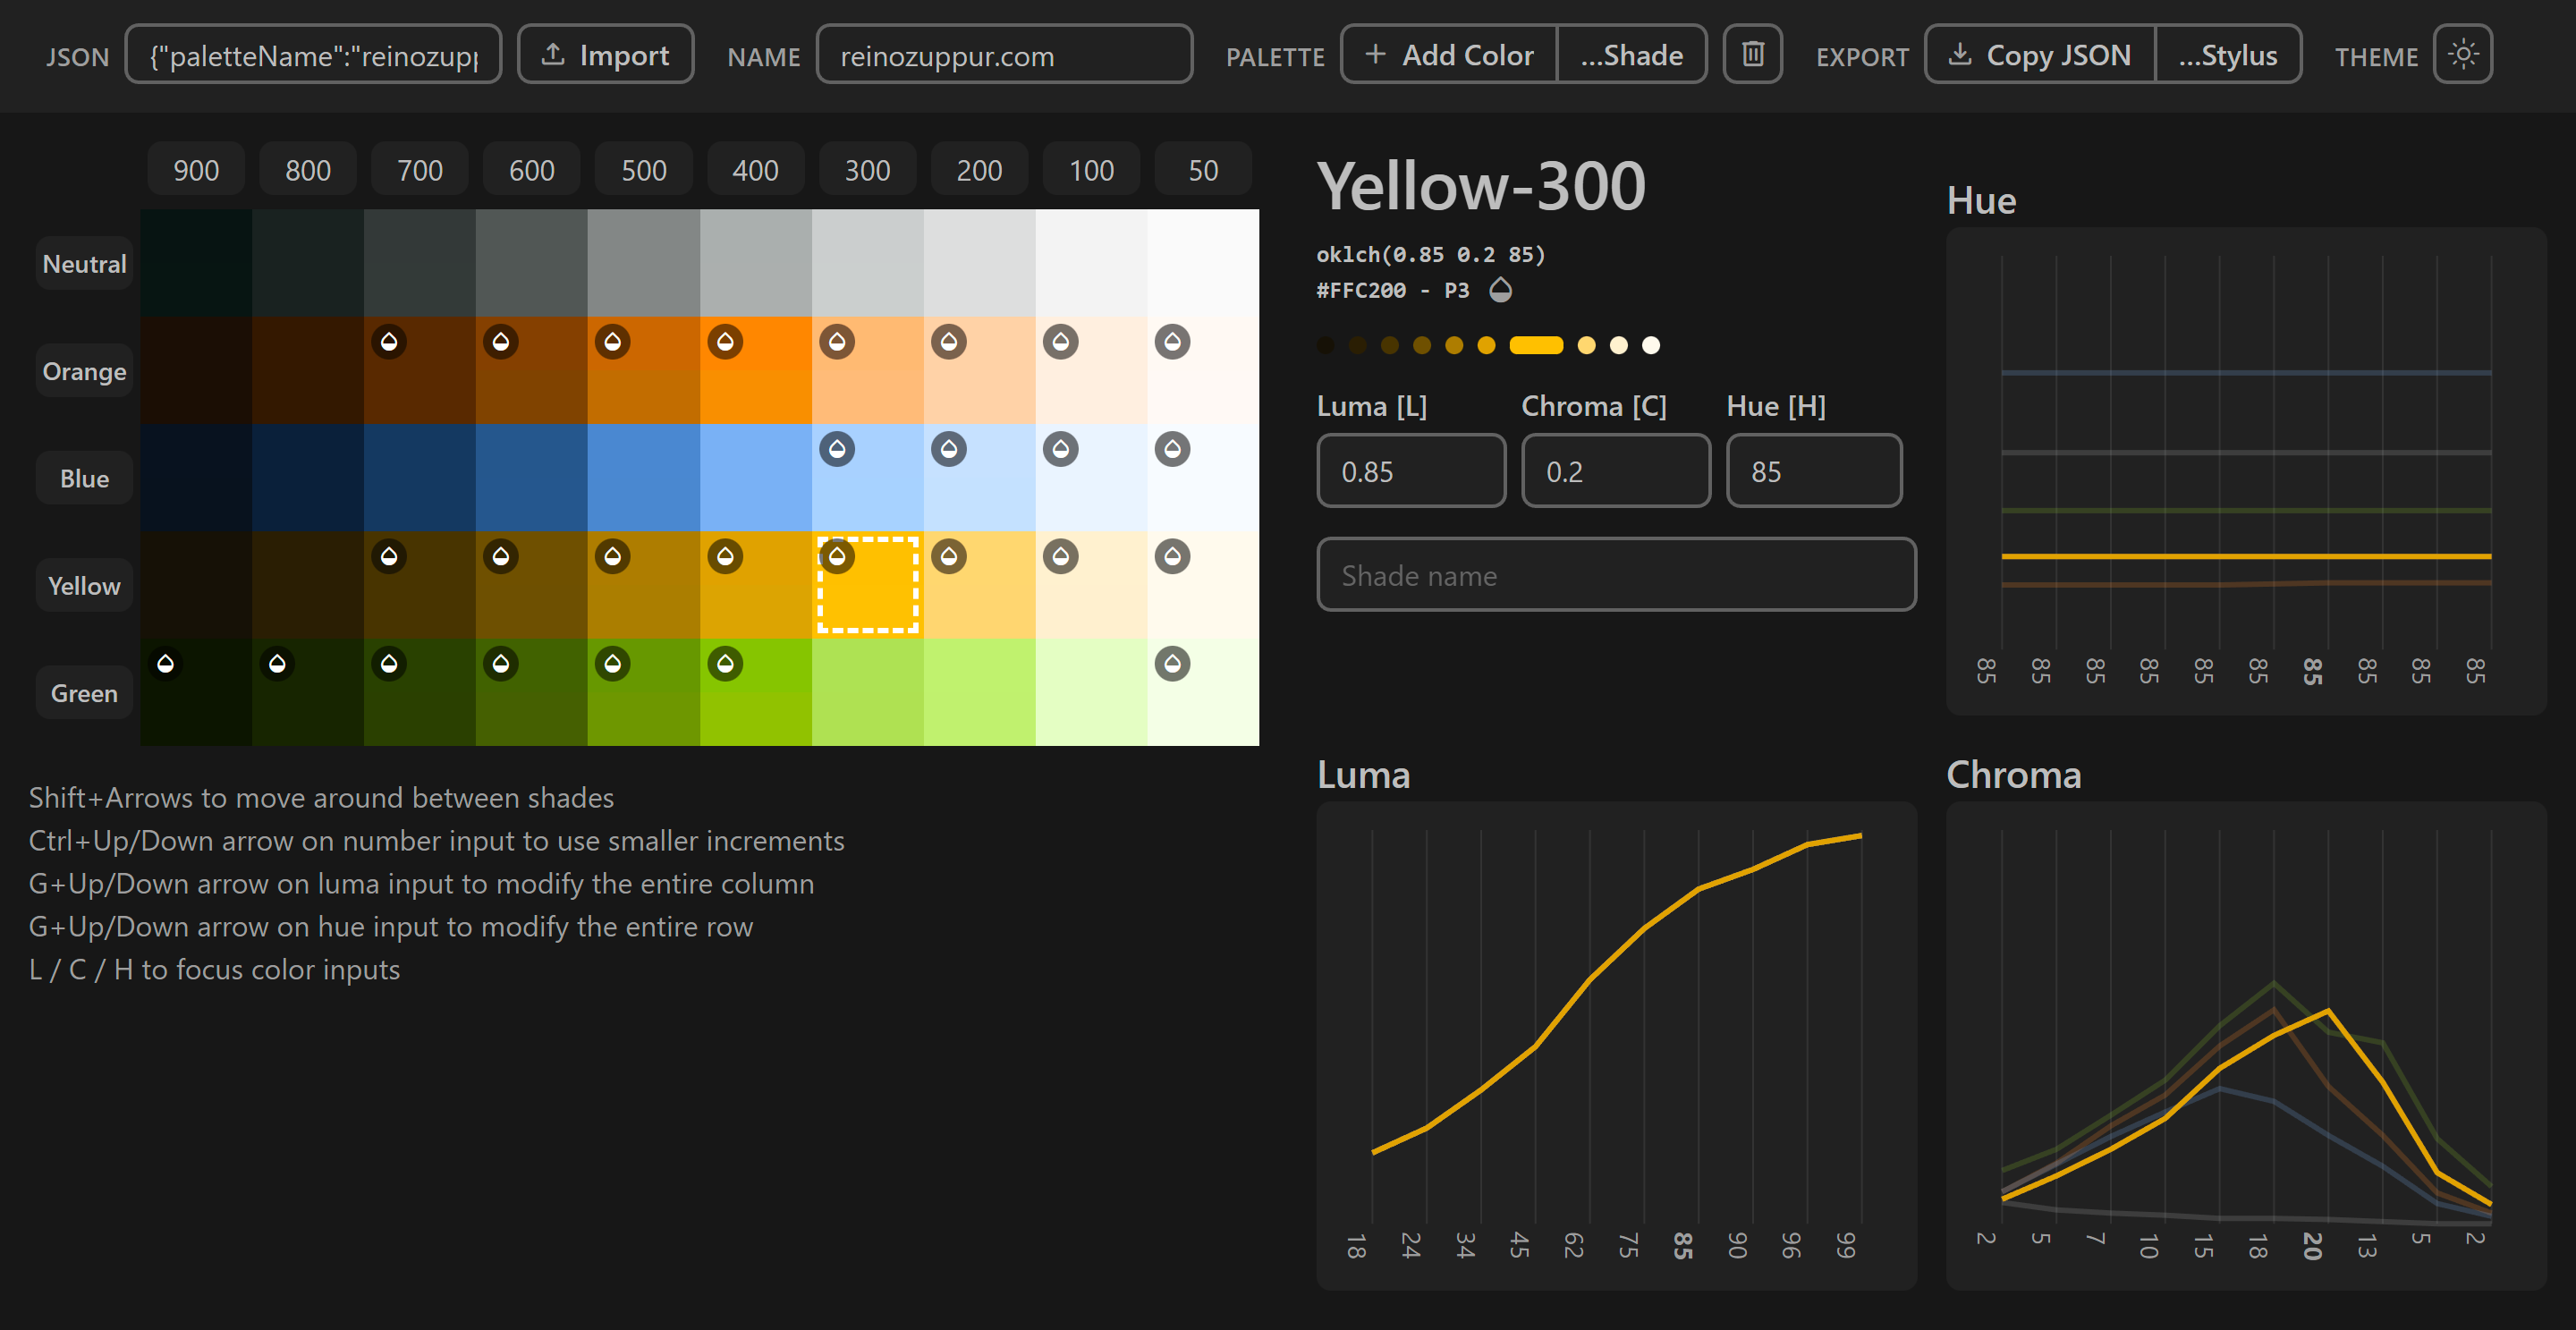Screen dimensions: 2576x1330
Task: Focus the Shade name input field
Action: [x=1615, y=575]
